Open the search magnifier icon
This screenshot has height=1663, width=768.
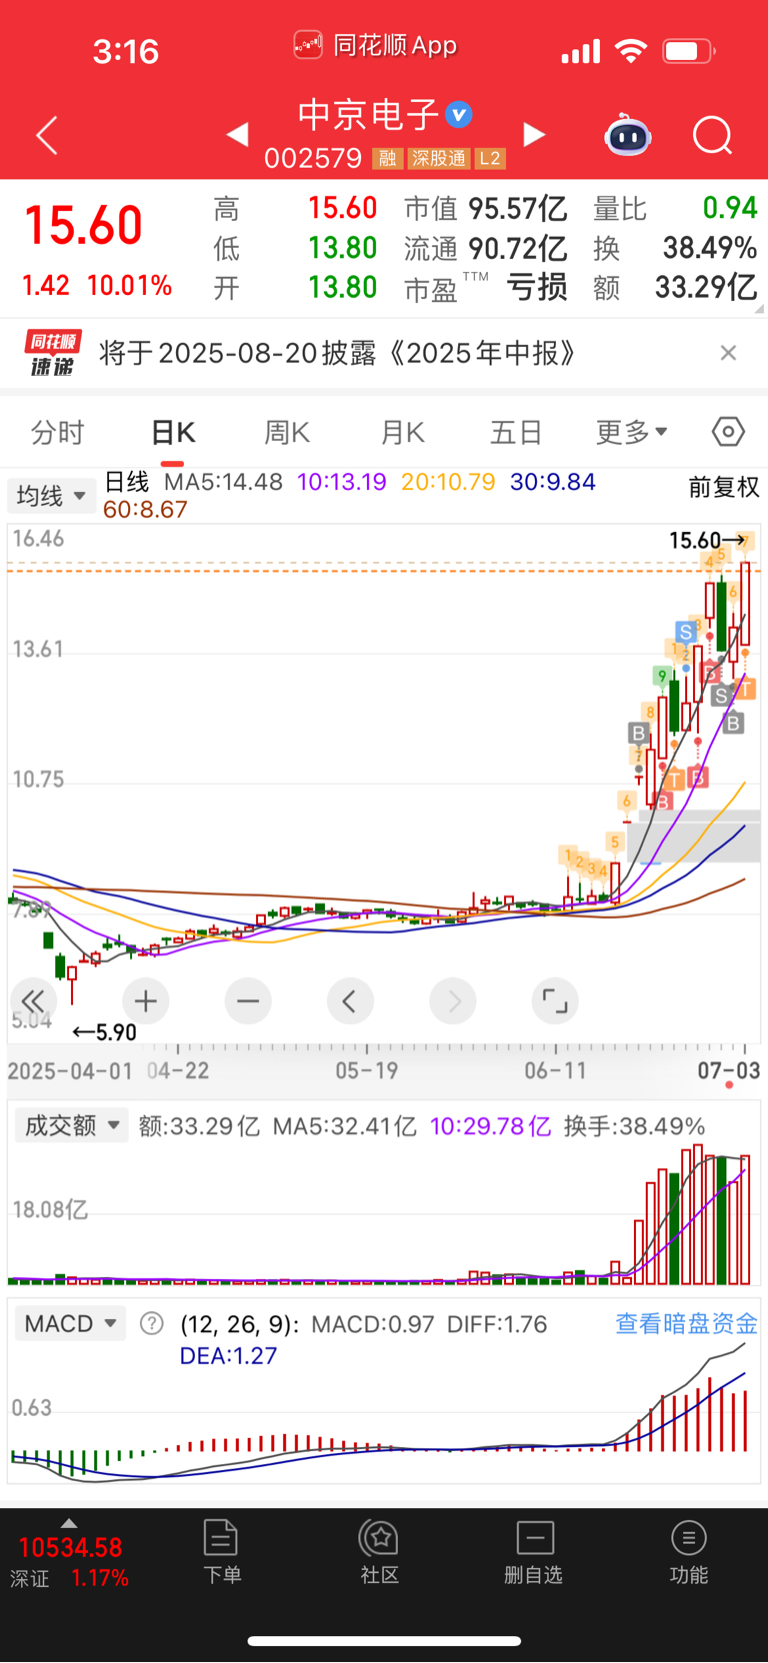click(712, 135)
